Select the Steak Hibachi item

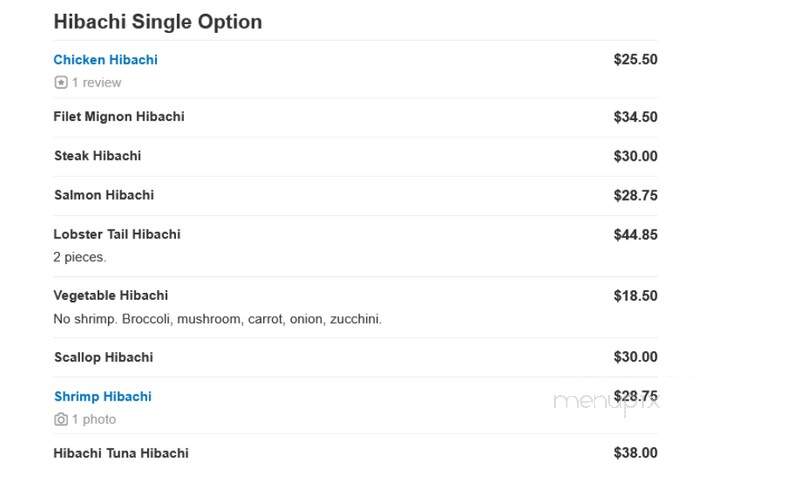[x=97, y=156]
